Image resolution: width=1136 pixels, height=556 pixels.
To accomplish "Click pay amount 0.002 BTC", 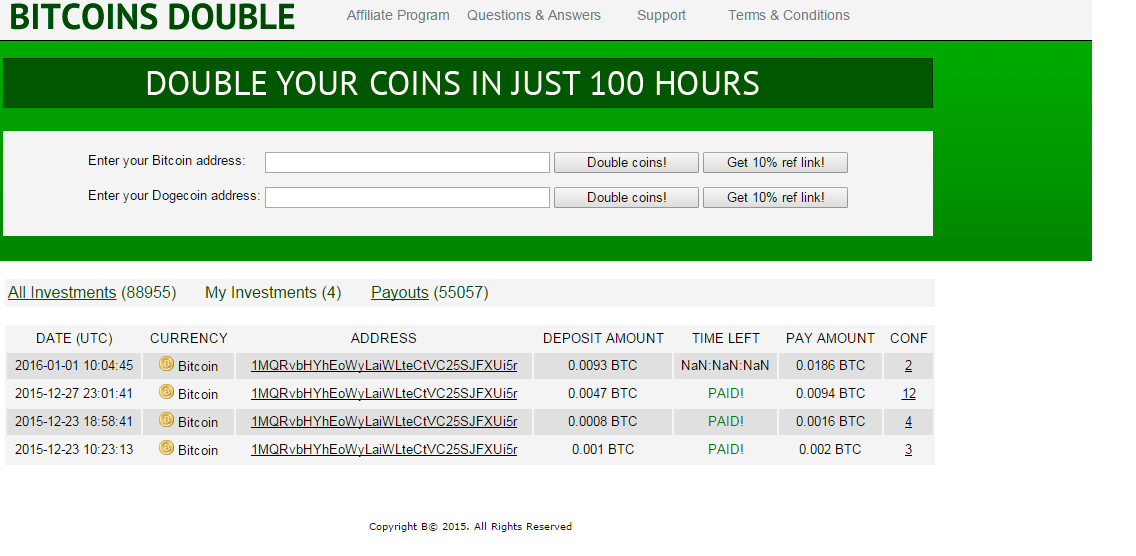I will (x=830, y=449).
